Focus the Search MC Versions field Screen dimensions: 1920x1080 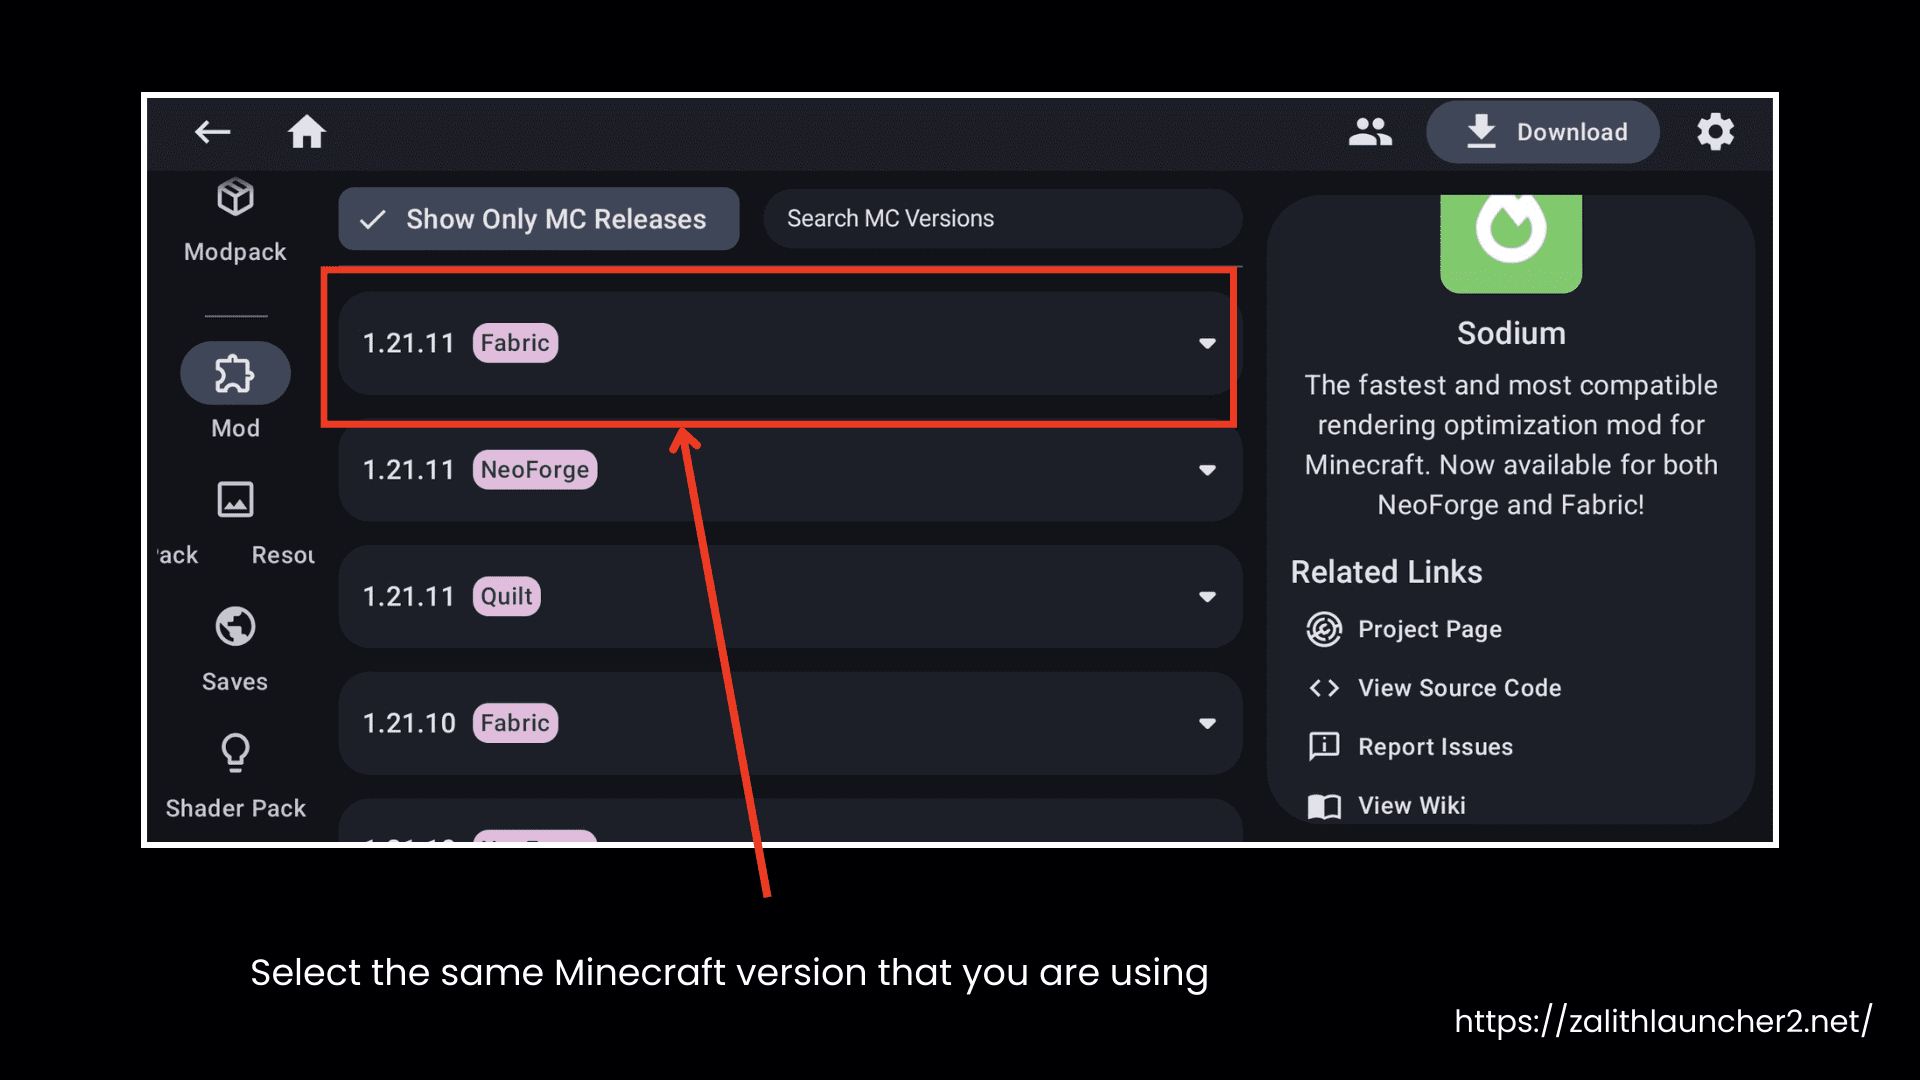pos(1003,219)
